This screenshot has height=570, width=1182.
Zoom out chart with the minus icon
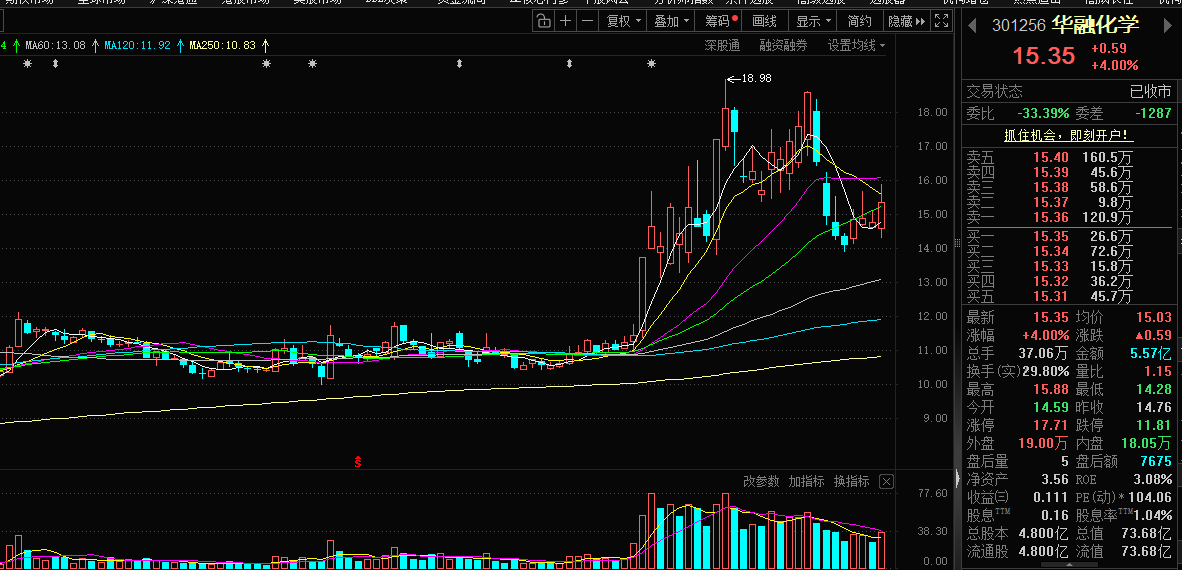(588, 21)
